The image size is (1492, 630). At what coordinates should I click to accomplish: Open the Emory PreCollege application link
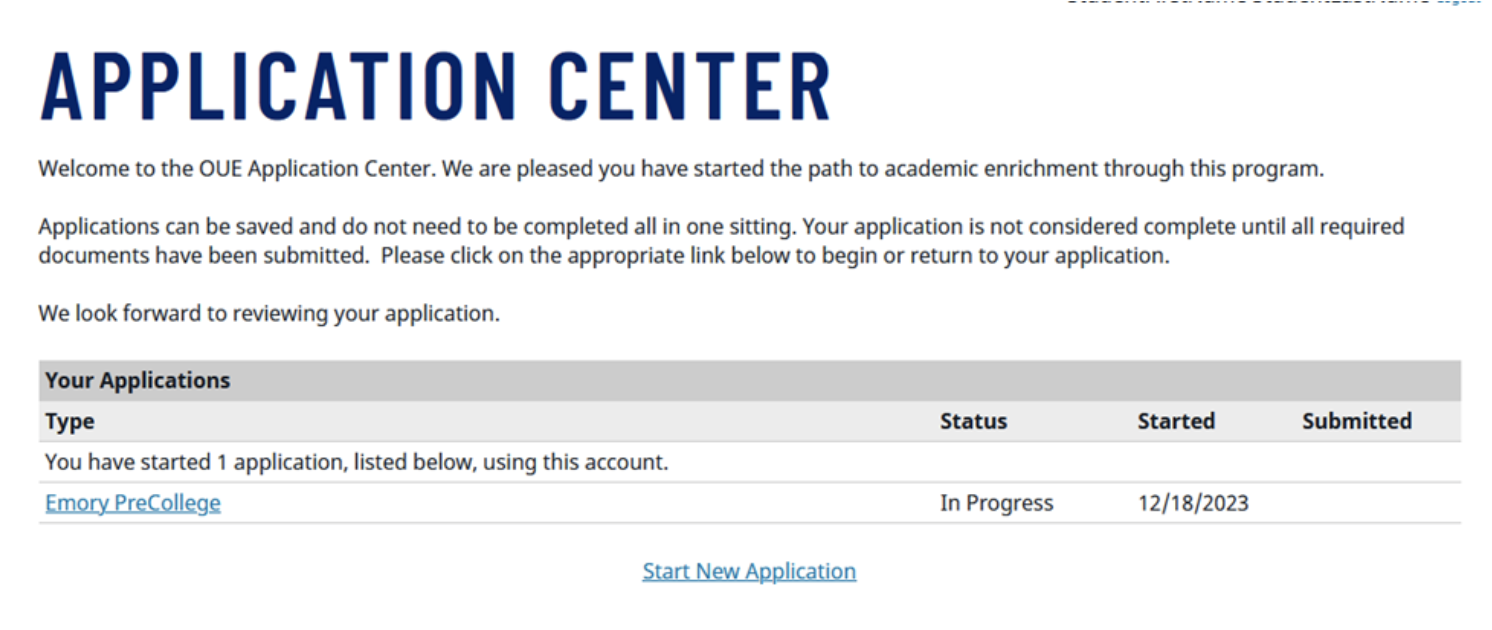(133, 503)
